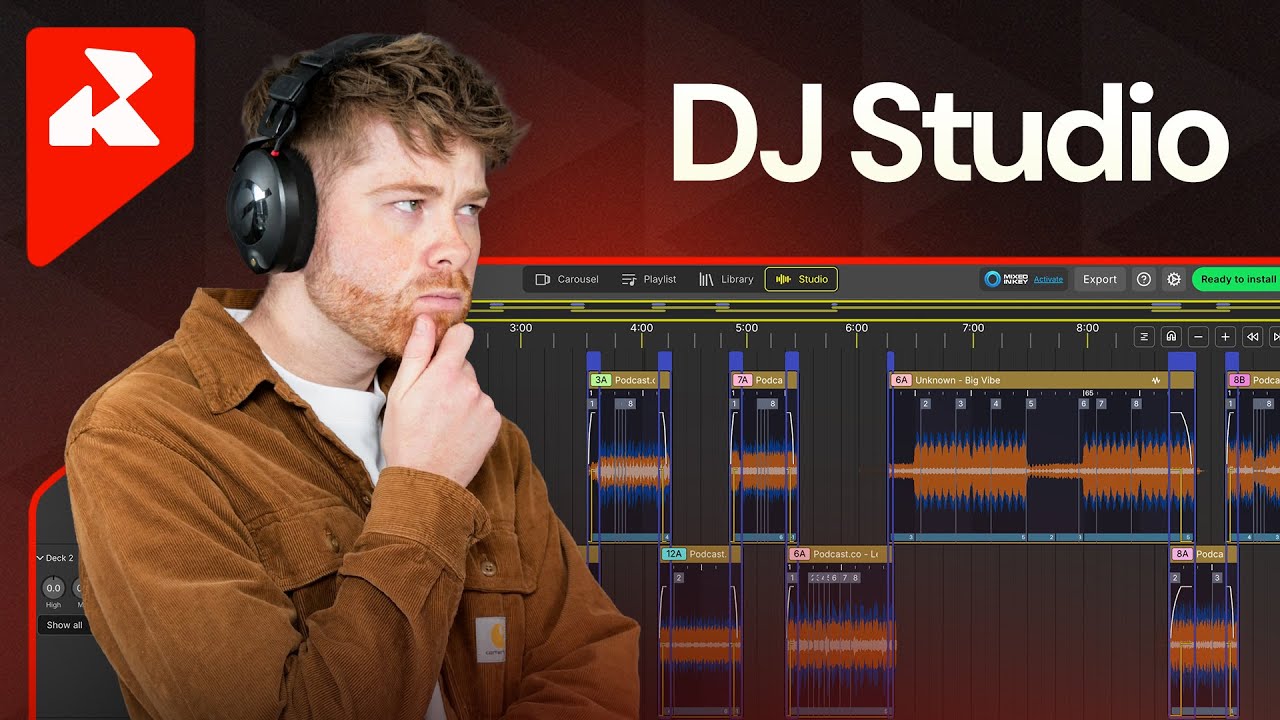Toggle the magnet snap icon above timeline
Screen dimensions: 1280x720
pyautogui.click(x=1171, y=337)
